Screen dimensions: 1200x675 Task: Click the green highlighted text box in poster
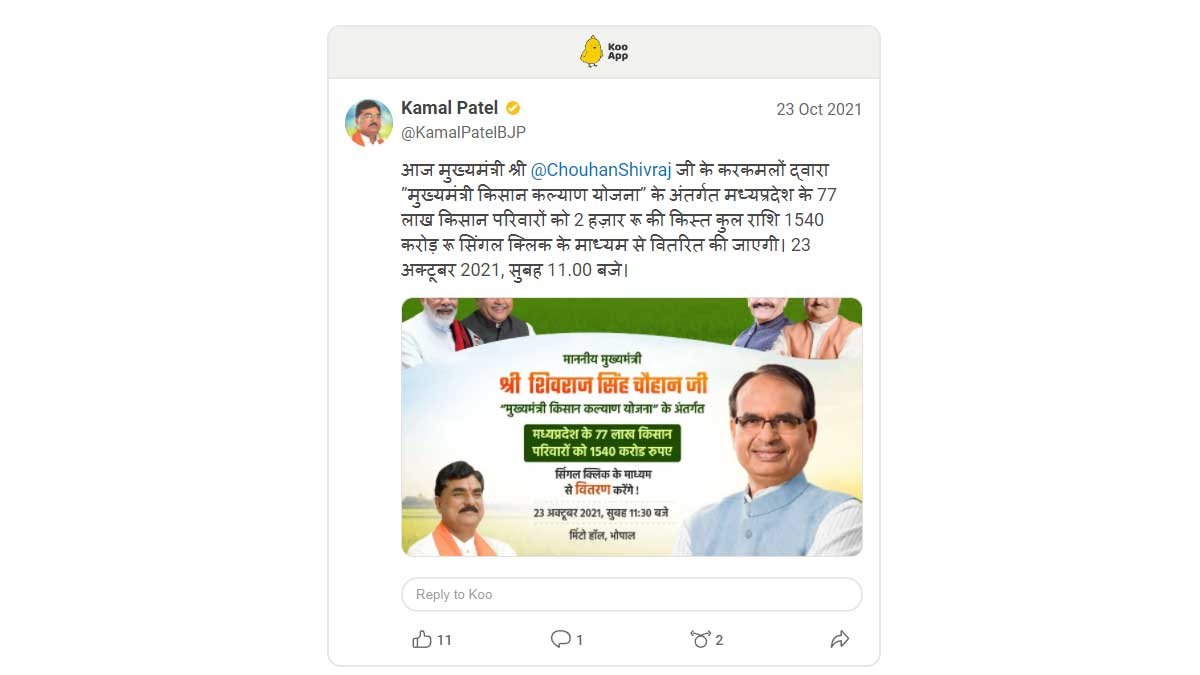coord(602,443)
